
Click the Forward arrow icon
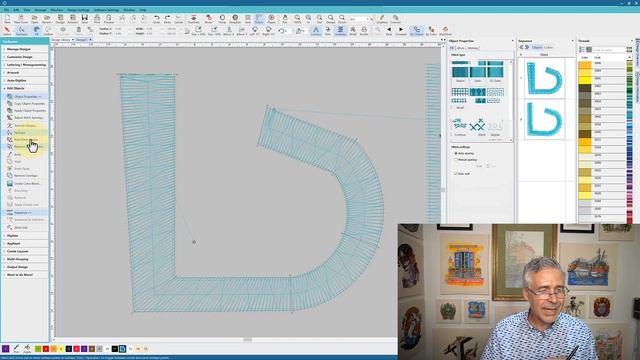pyautogui.click(x=401, y=31)
